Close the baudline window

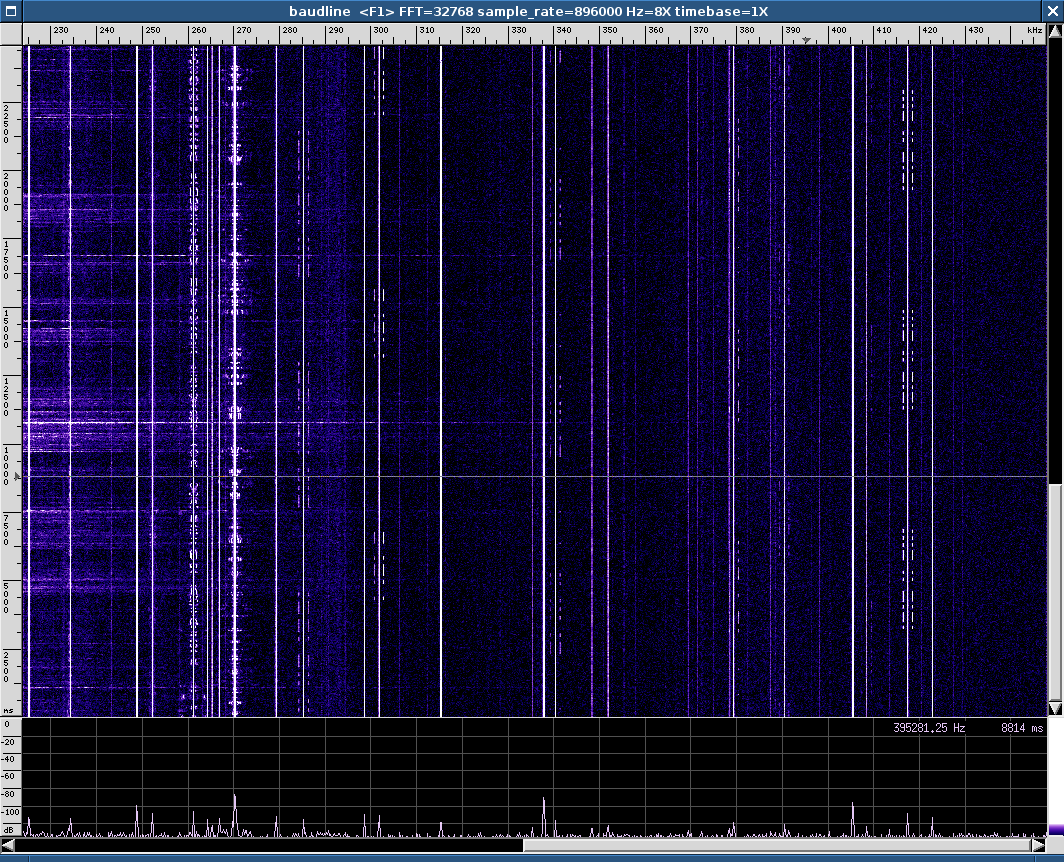point(1053,11)
